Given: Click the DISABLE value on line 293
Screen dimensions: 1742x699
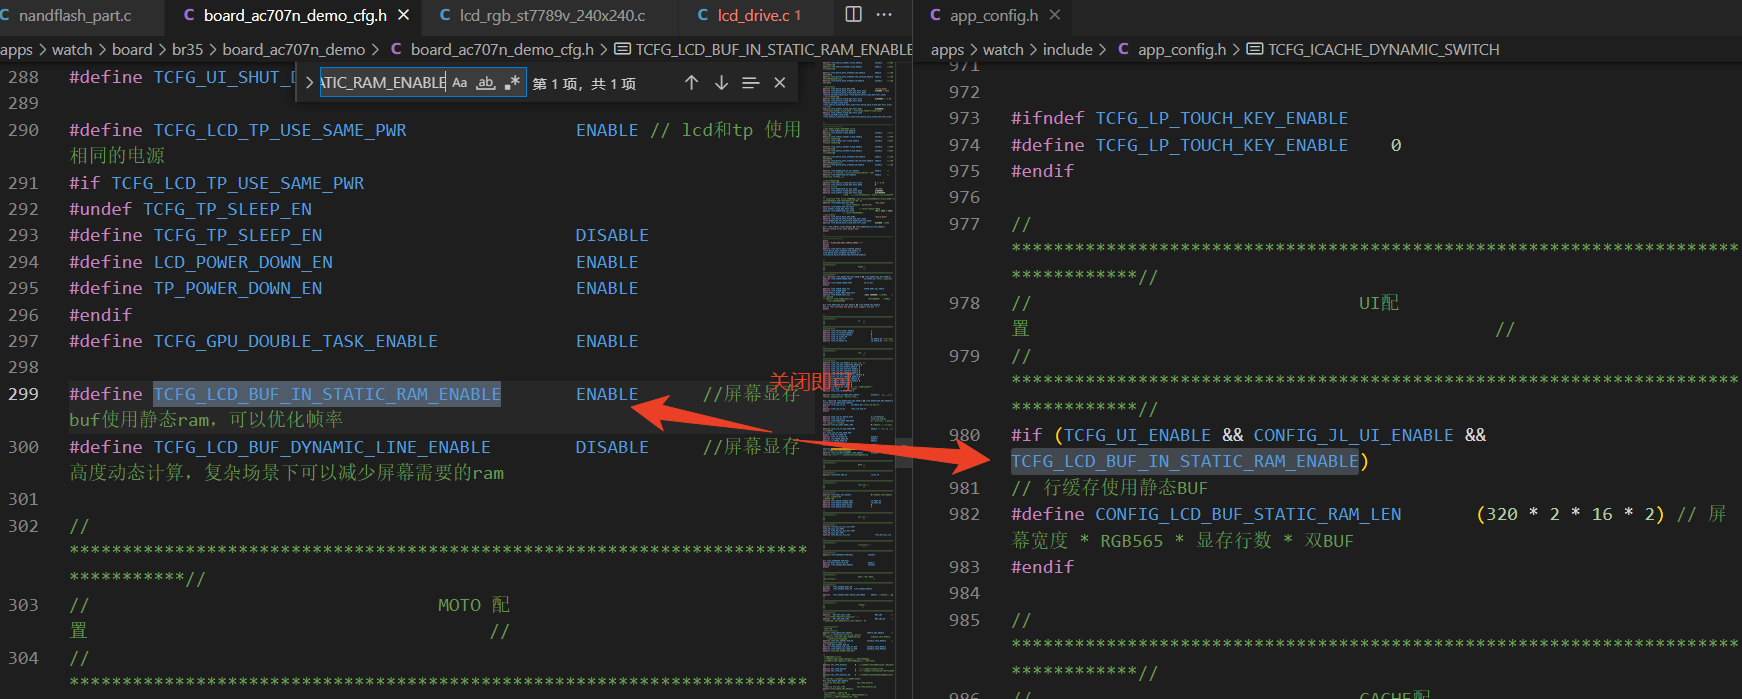Looking at the screenshot, I should tap(612, 235).
